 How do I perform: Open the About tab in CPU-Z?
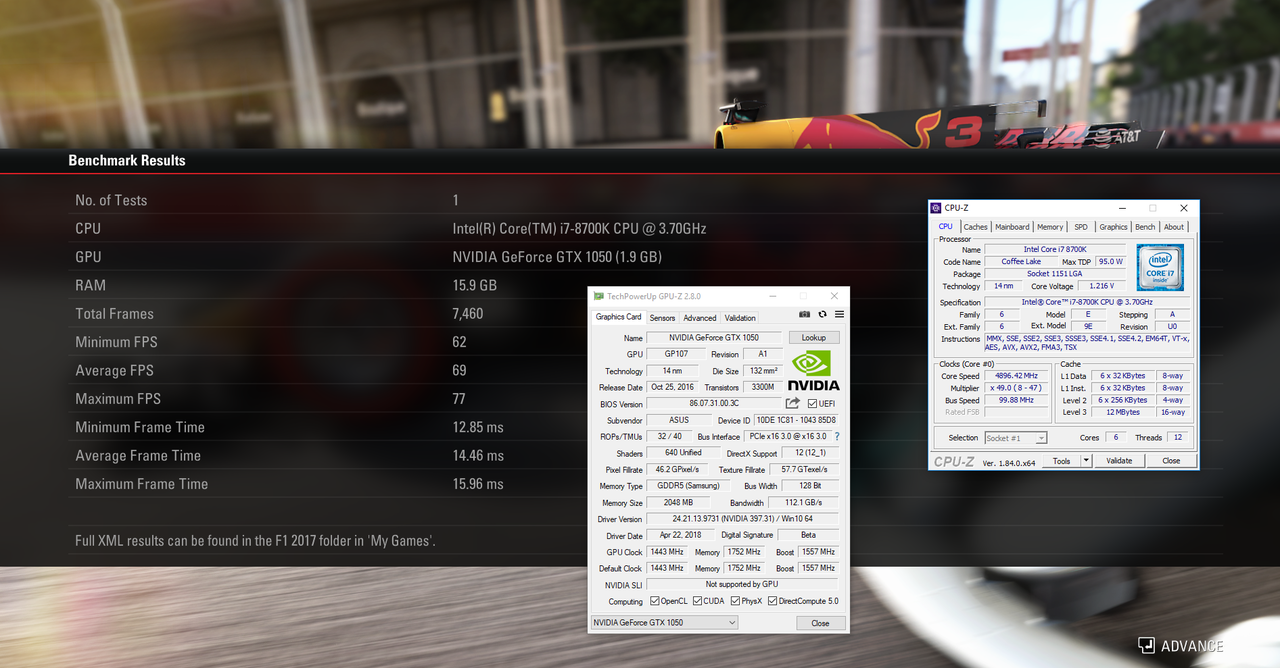click(1174, 227)
